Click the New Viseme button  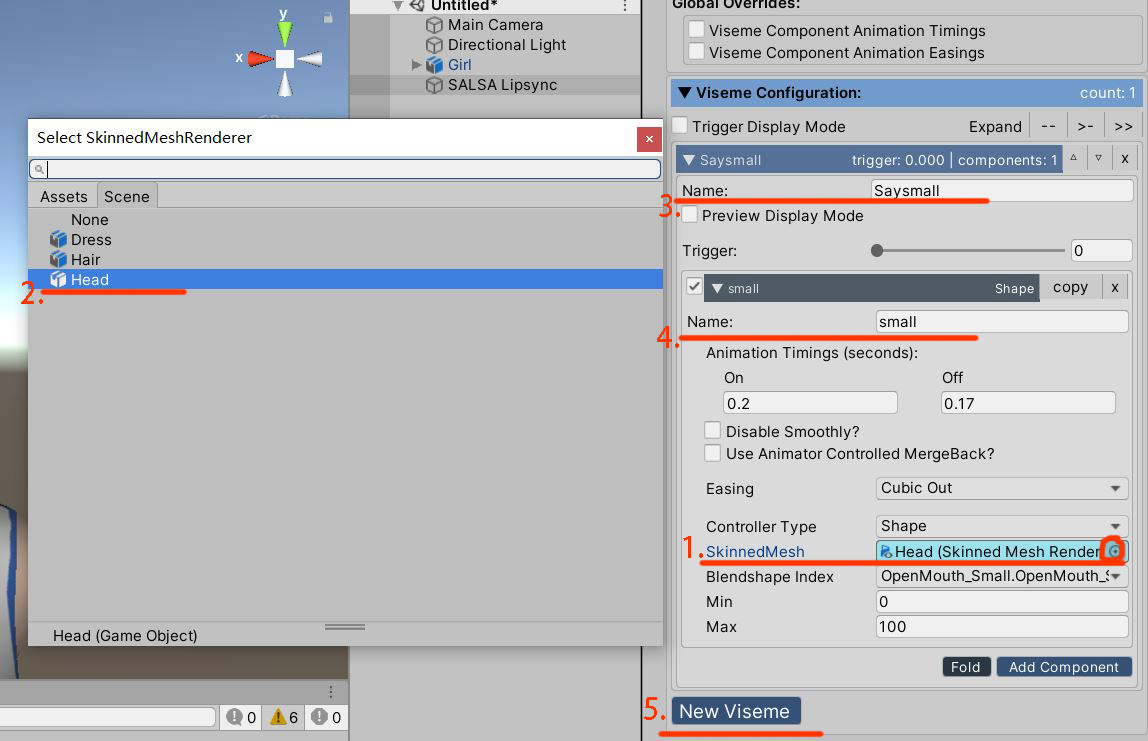pyautogui.click(x=735, y=711)
